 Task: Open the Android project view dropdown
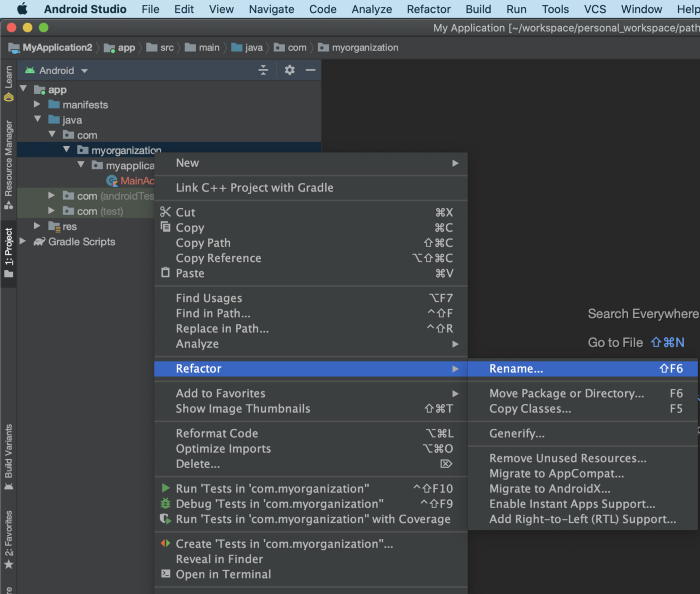pos(63,71)
